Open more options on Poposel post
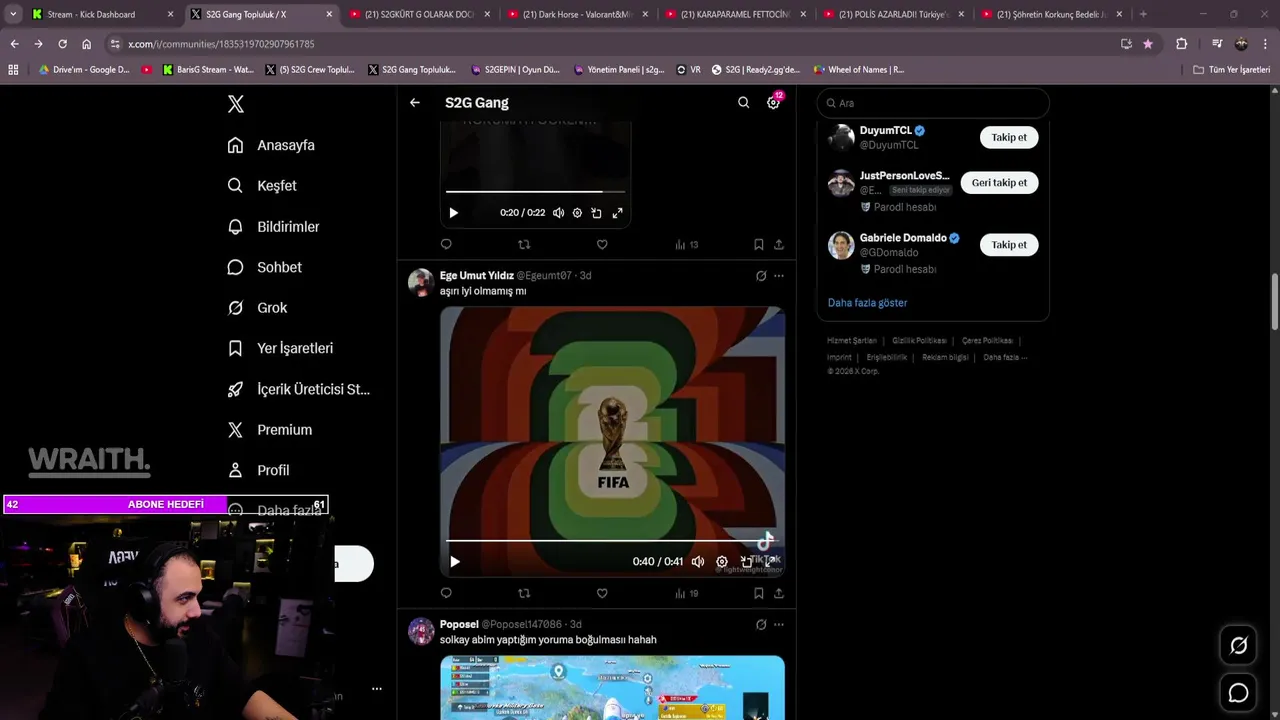 [779, 625]
